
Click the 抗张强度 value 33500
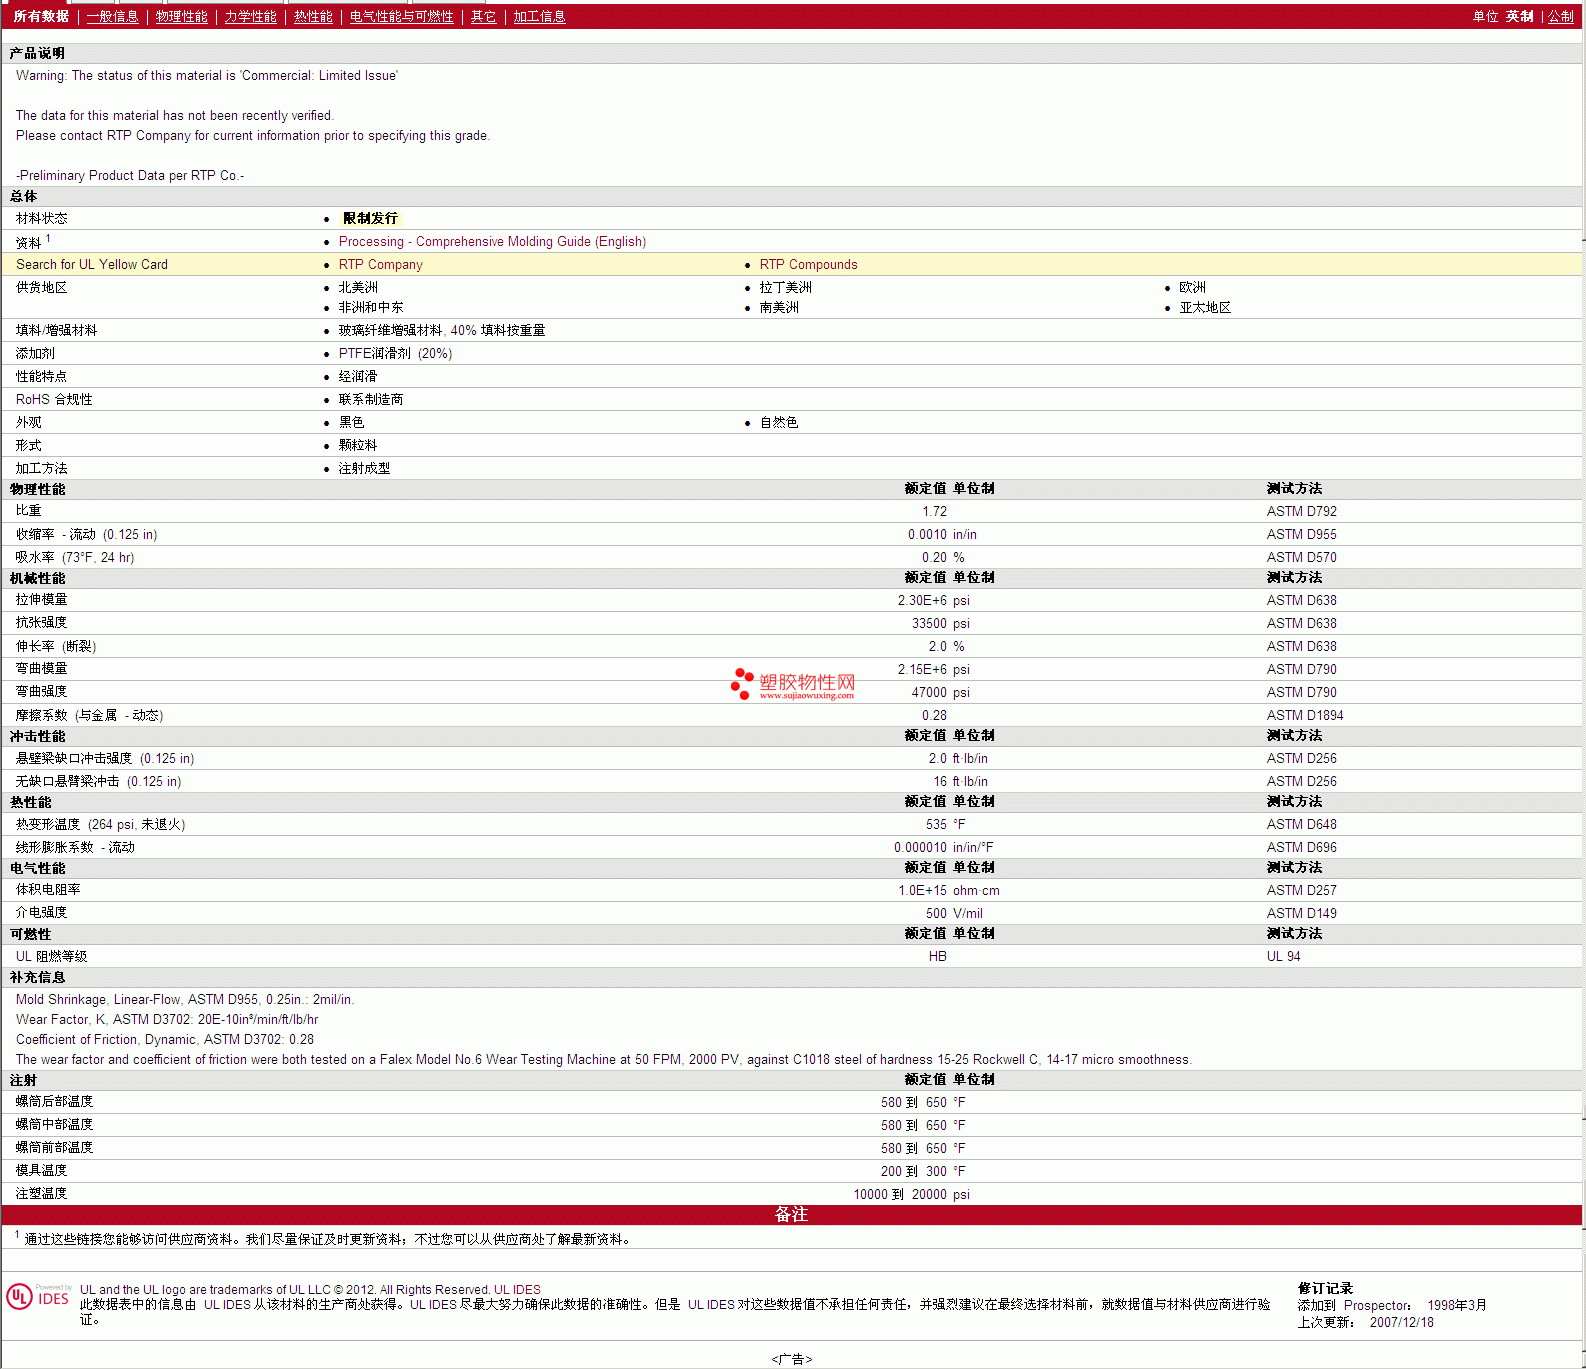pos(929,624)
